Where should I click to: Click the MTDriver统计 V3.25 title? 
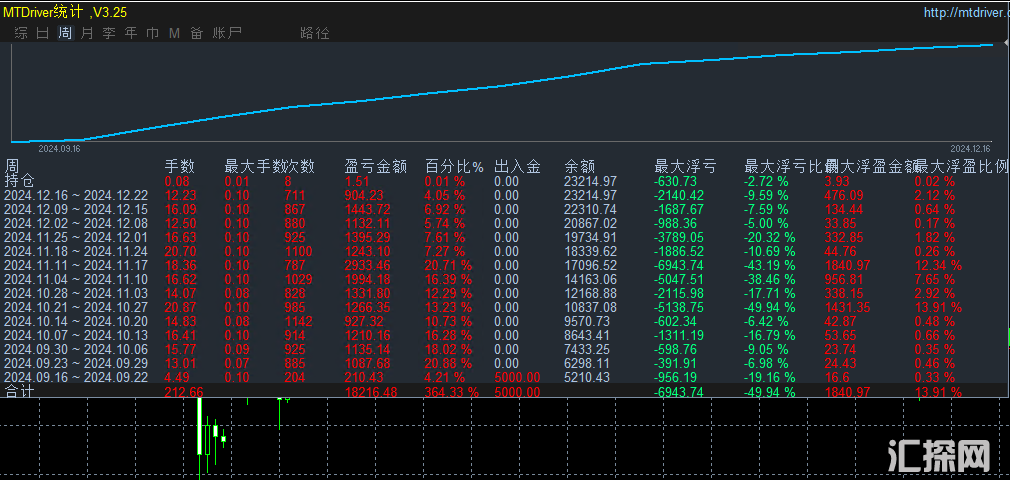tap(62, 12)
